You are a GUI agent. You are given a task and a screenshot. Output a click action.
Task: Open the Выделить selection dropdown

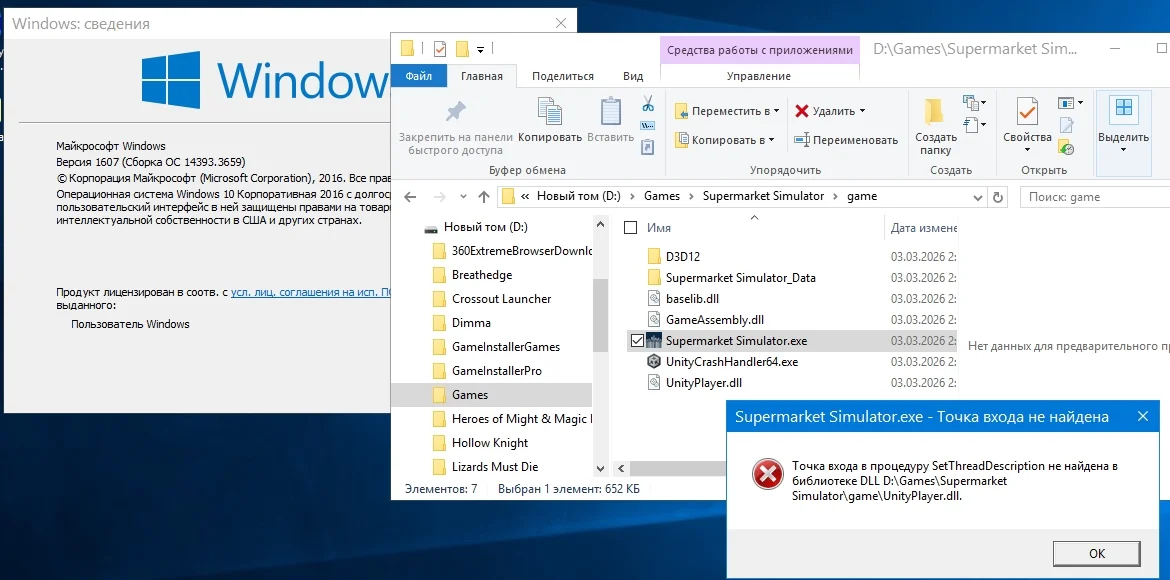click(1123, 125)
